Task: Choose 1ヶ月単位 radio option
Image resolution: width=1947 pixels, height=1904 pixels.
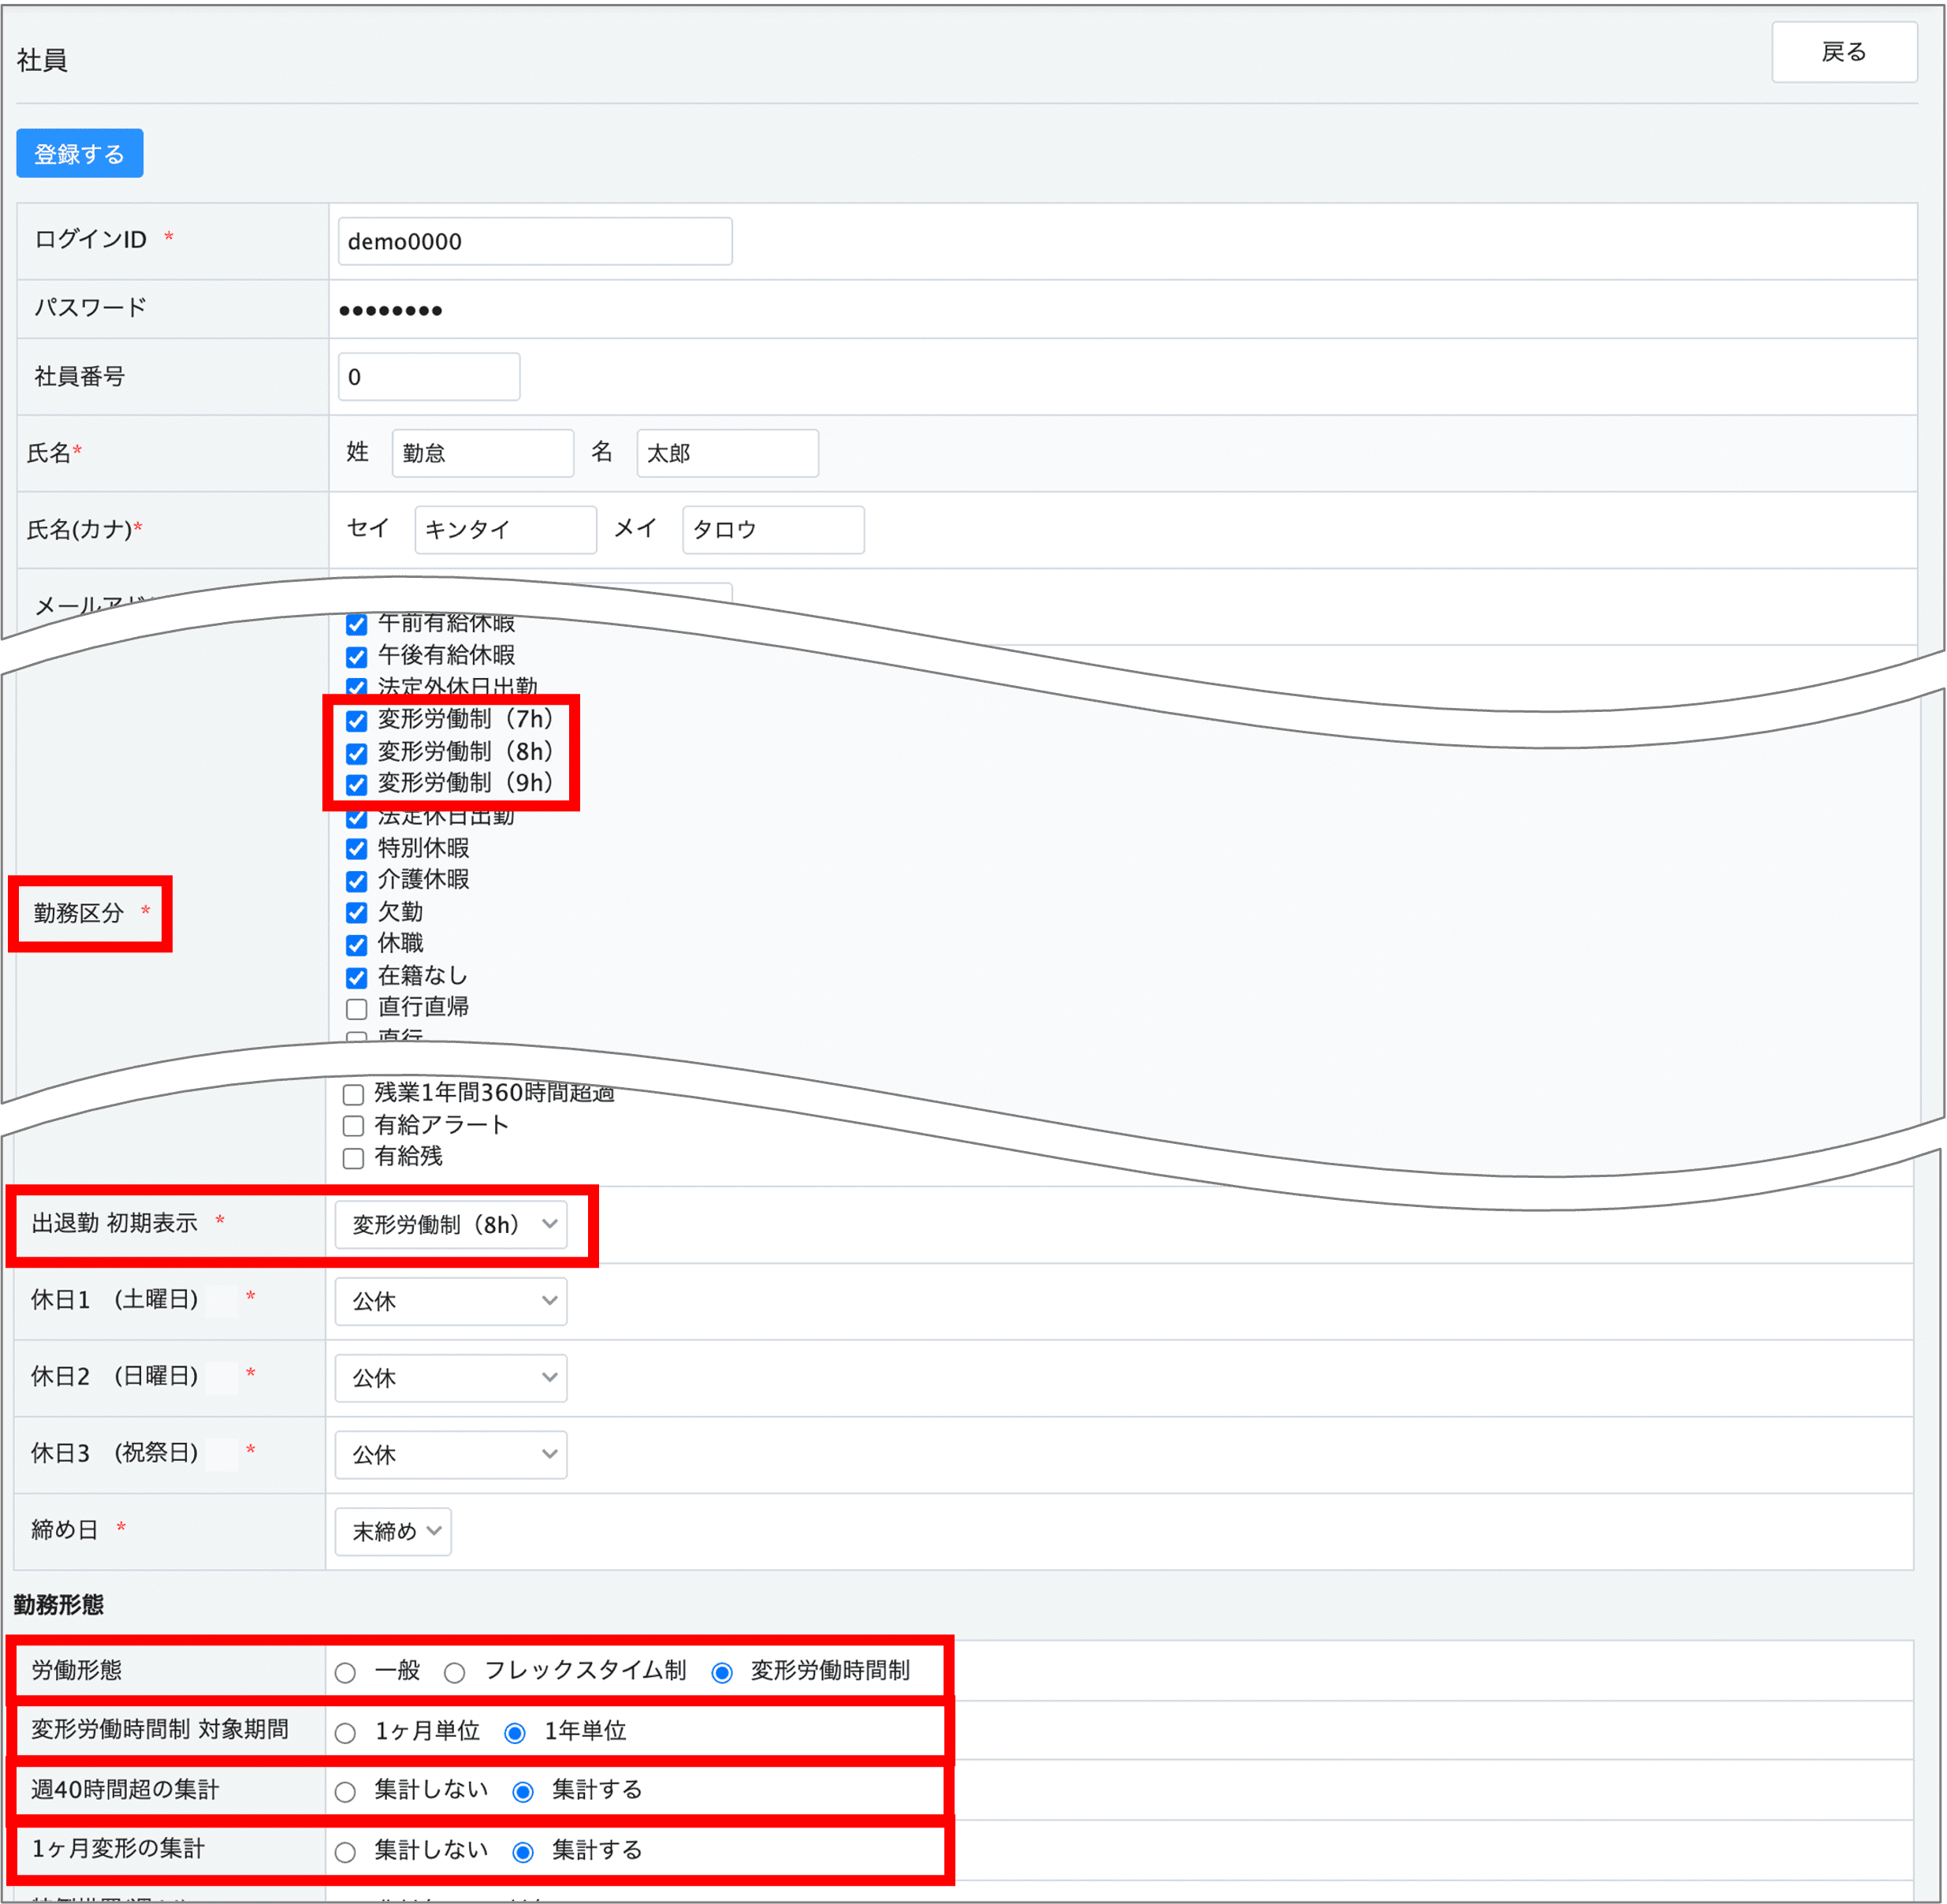Action: point(346,1733)
